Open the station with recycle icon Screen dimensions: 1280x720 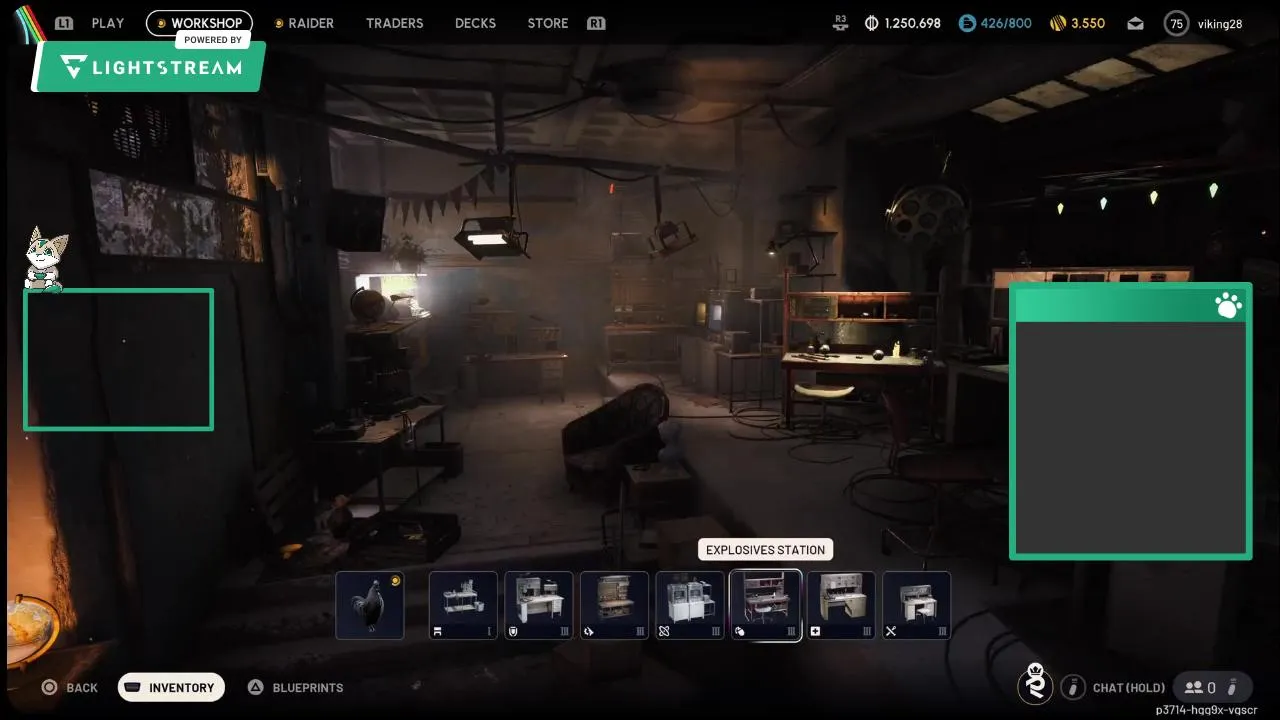point(615,605)
